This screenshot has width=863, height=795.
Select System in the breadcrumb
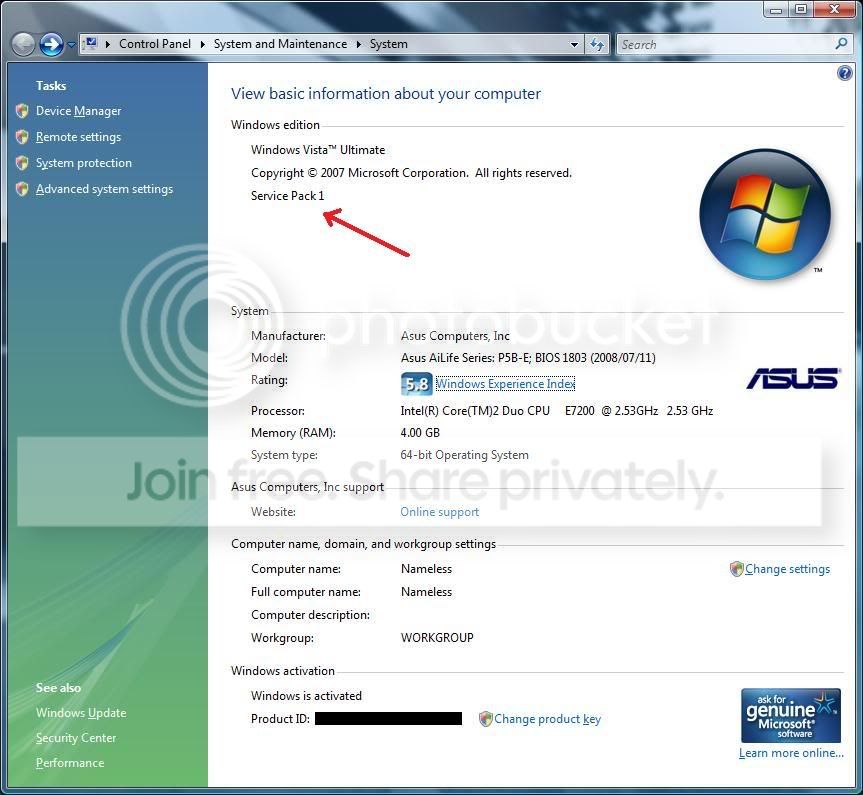click(x=389, y=44)
